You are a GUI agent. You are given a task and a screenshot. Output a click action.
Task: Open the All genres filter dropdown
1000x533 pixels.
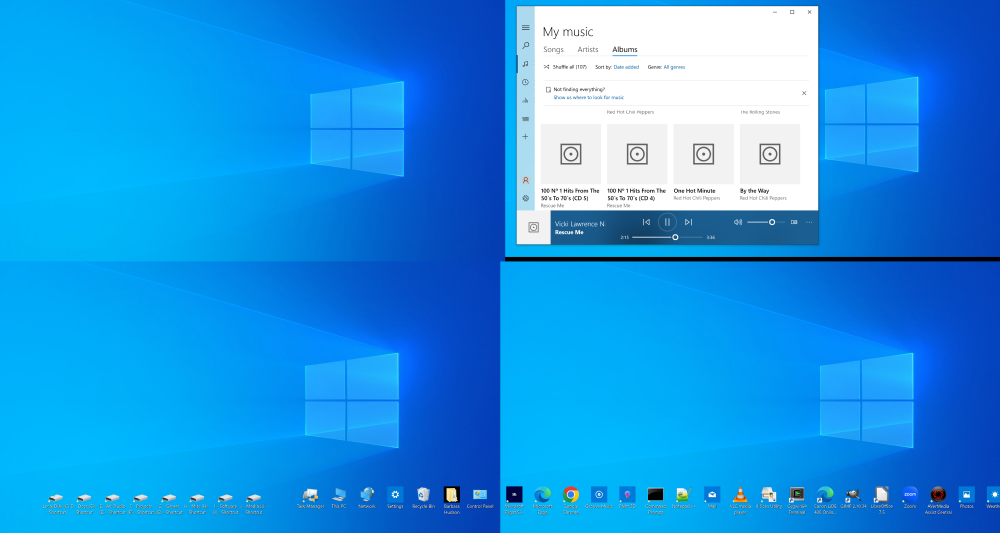tap(674, 67)
